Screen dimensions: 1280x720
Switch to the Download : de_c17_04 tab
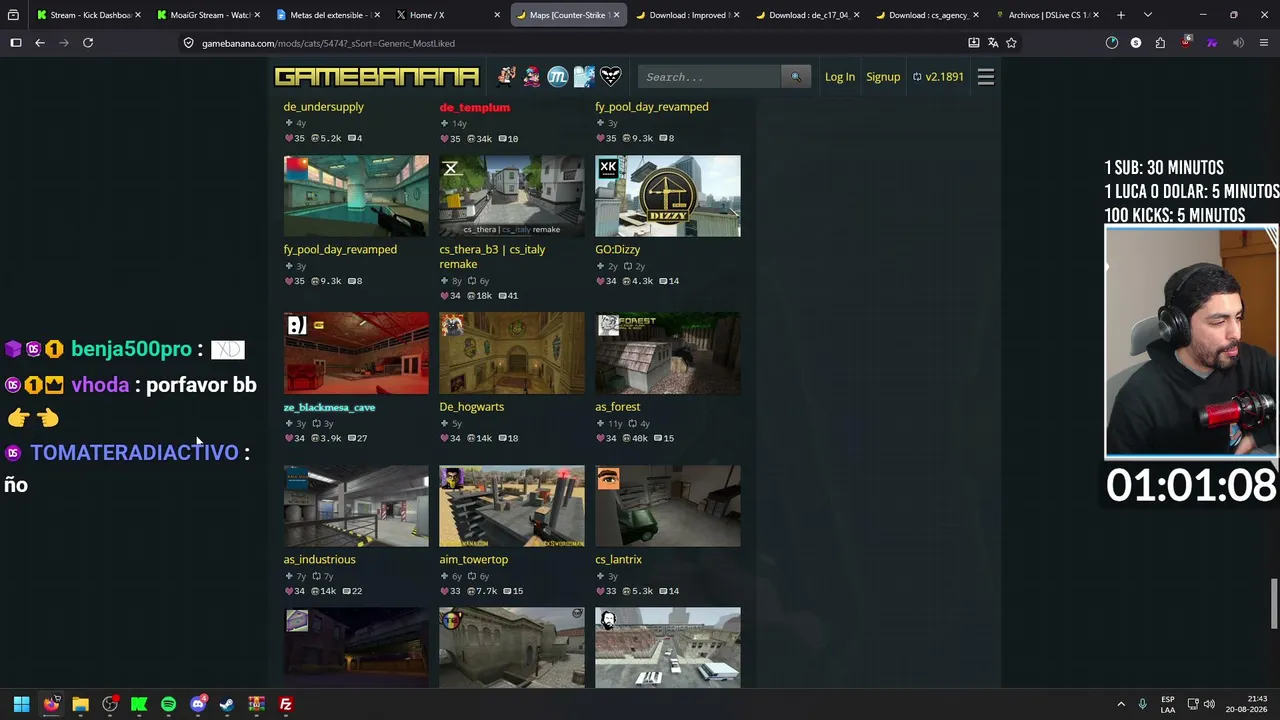tap(805, 15)
